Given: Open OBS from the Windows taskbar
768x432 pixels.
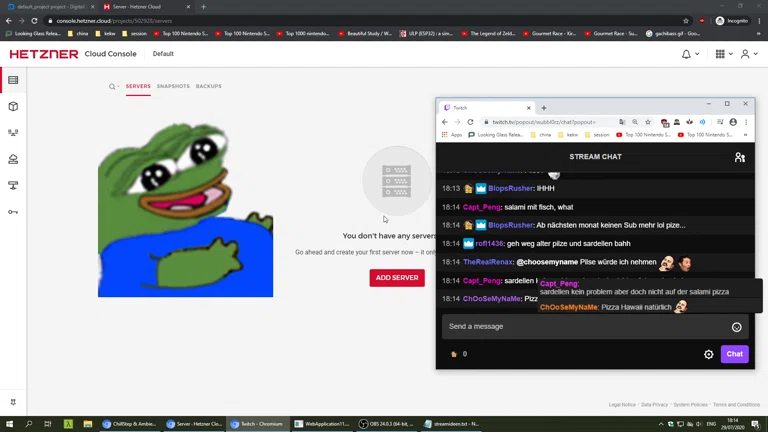Looking at the screenshot, I should pos(385,424).
